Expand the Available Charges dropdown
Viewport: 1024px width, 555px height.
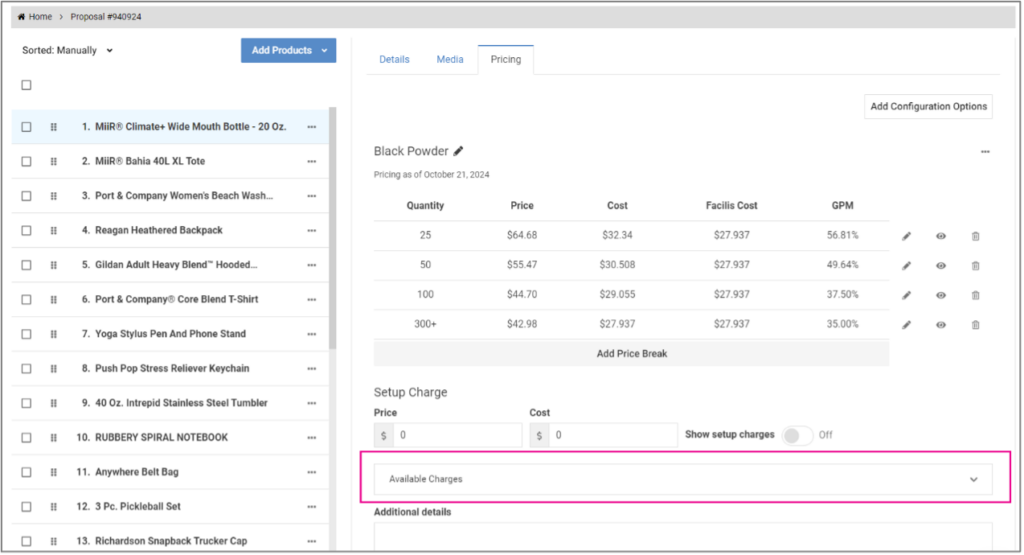pyautogui.click(x=683, y=480)
